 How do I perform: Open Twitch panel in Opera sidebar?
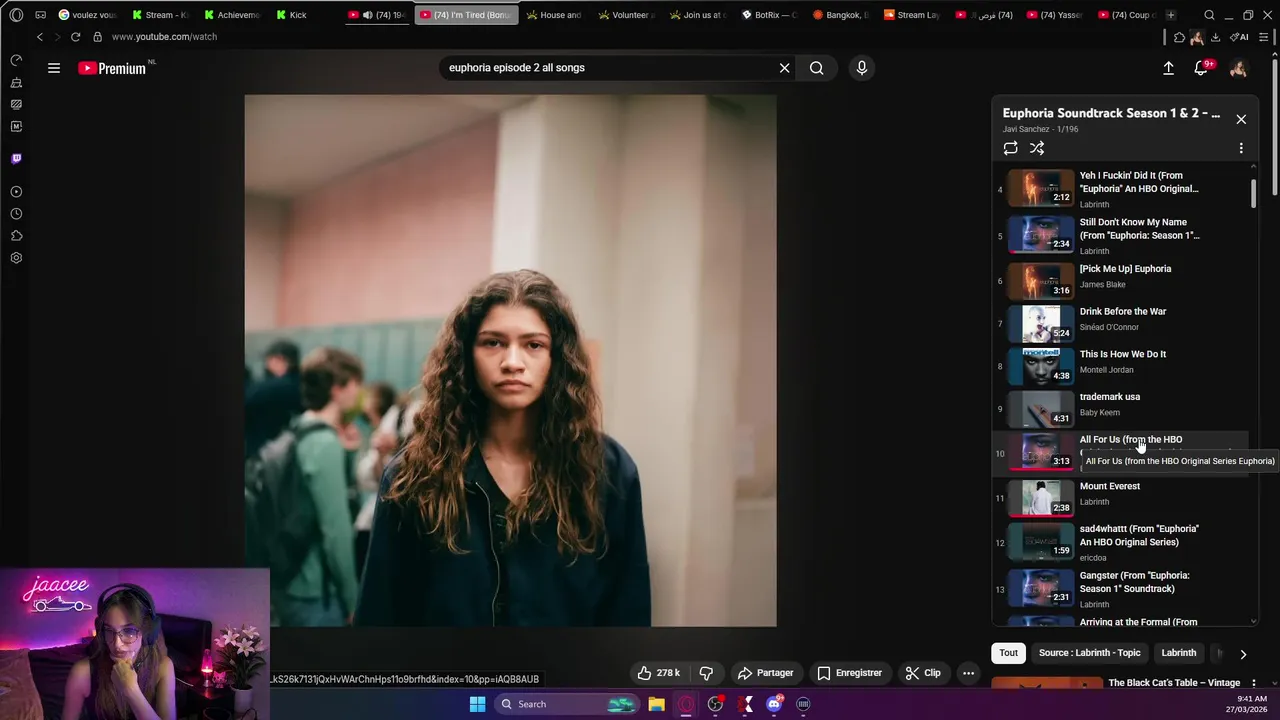point(16,158)
